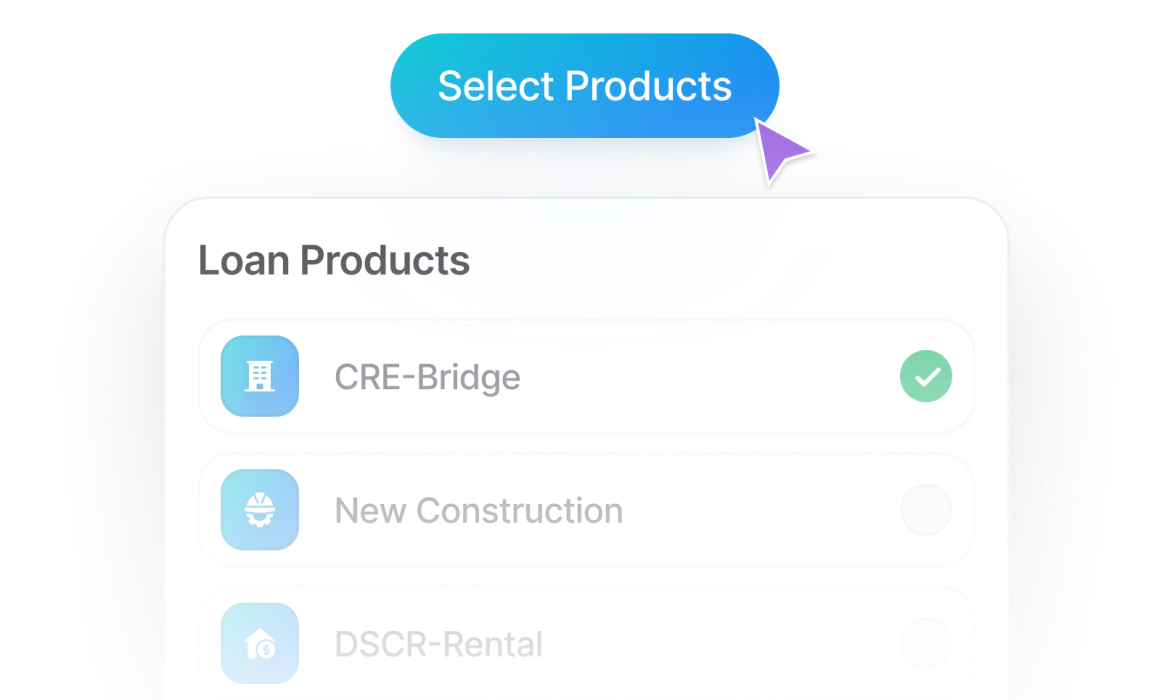Deselect the CRE-Bridge product checkmark
Image resolution: width=1170 pixels, height=700 pixels.
tap(925, 377)
